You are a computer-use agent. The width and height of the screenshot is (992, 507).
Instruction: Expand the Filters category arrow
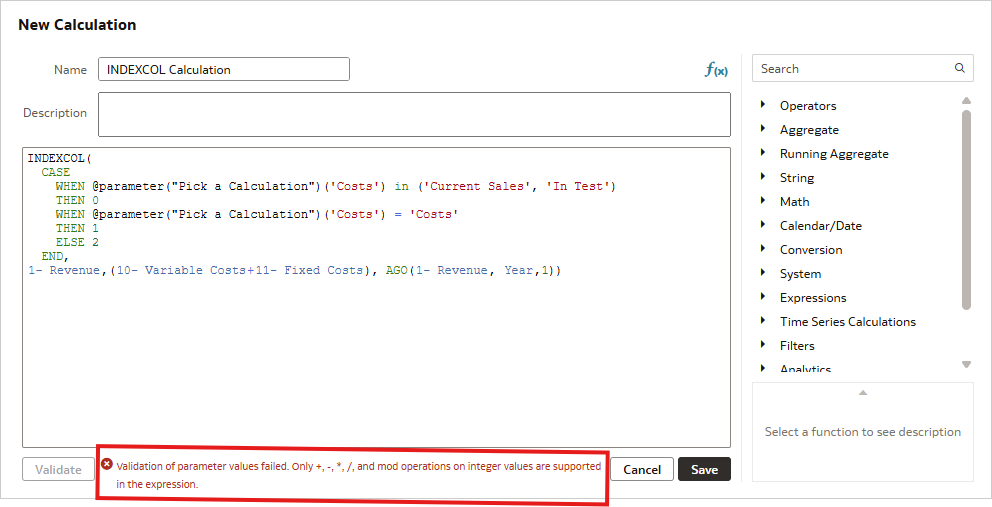(763, 345)
